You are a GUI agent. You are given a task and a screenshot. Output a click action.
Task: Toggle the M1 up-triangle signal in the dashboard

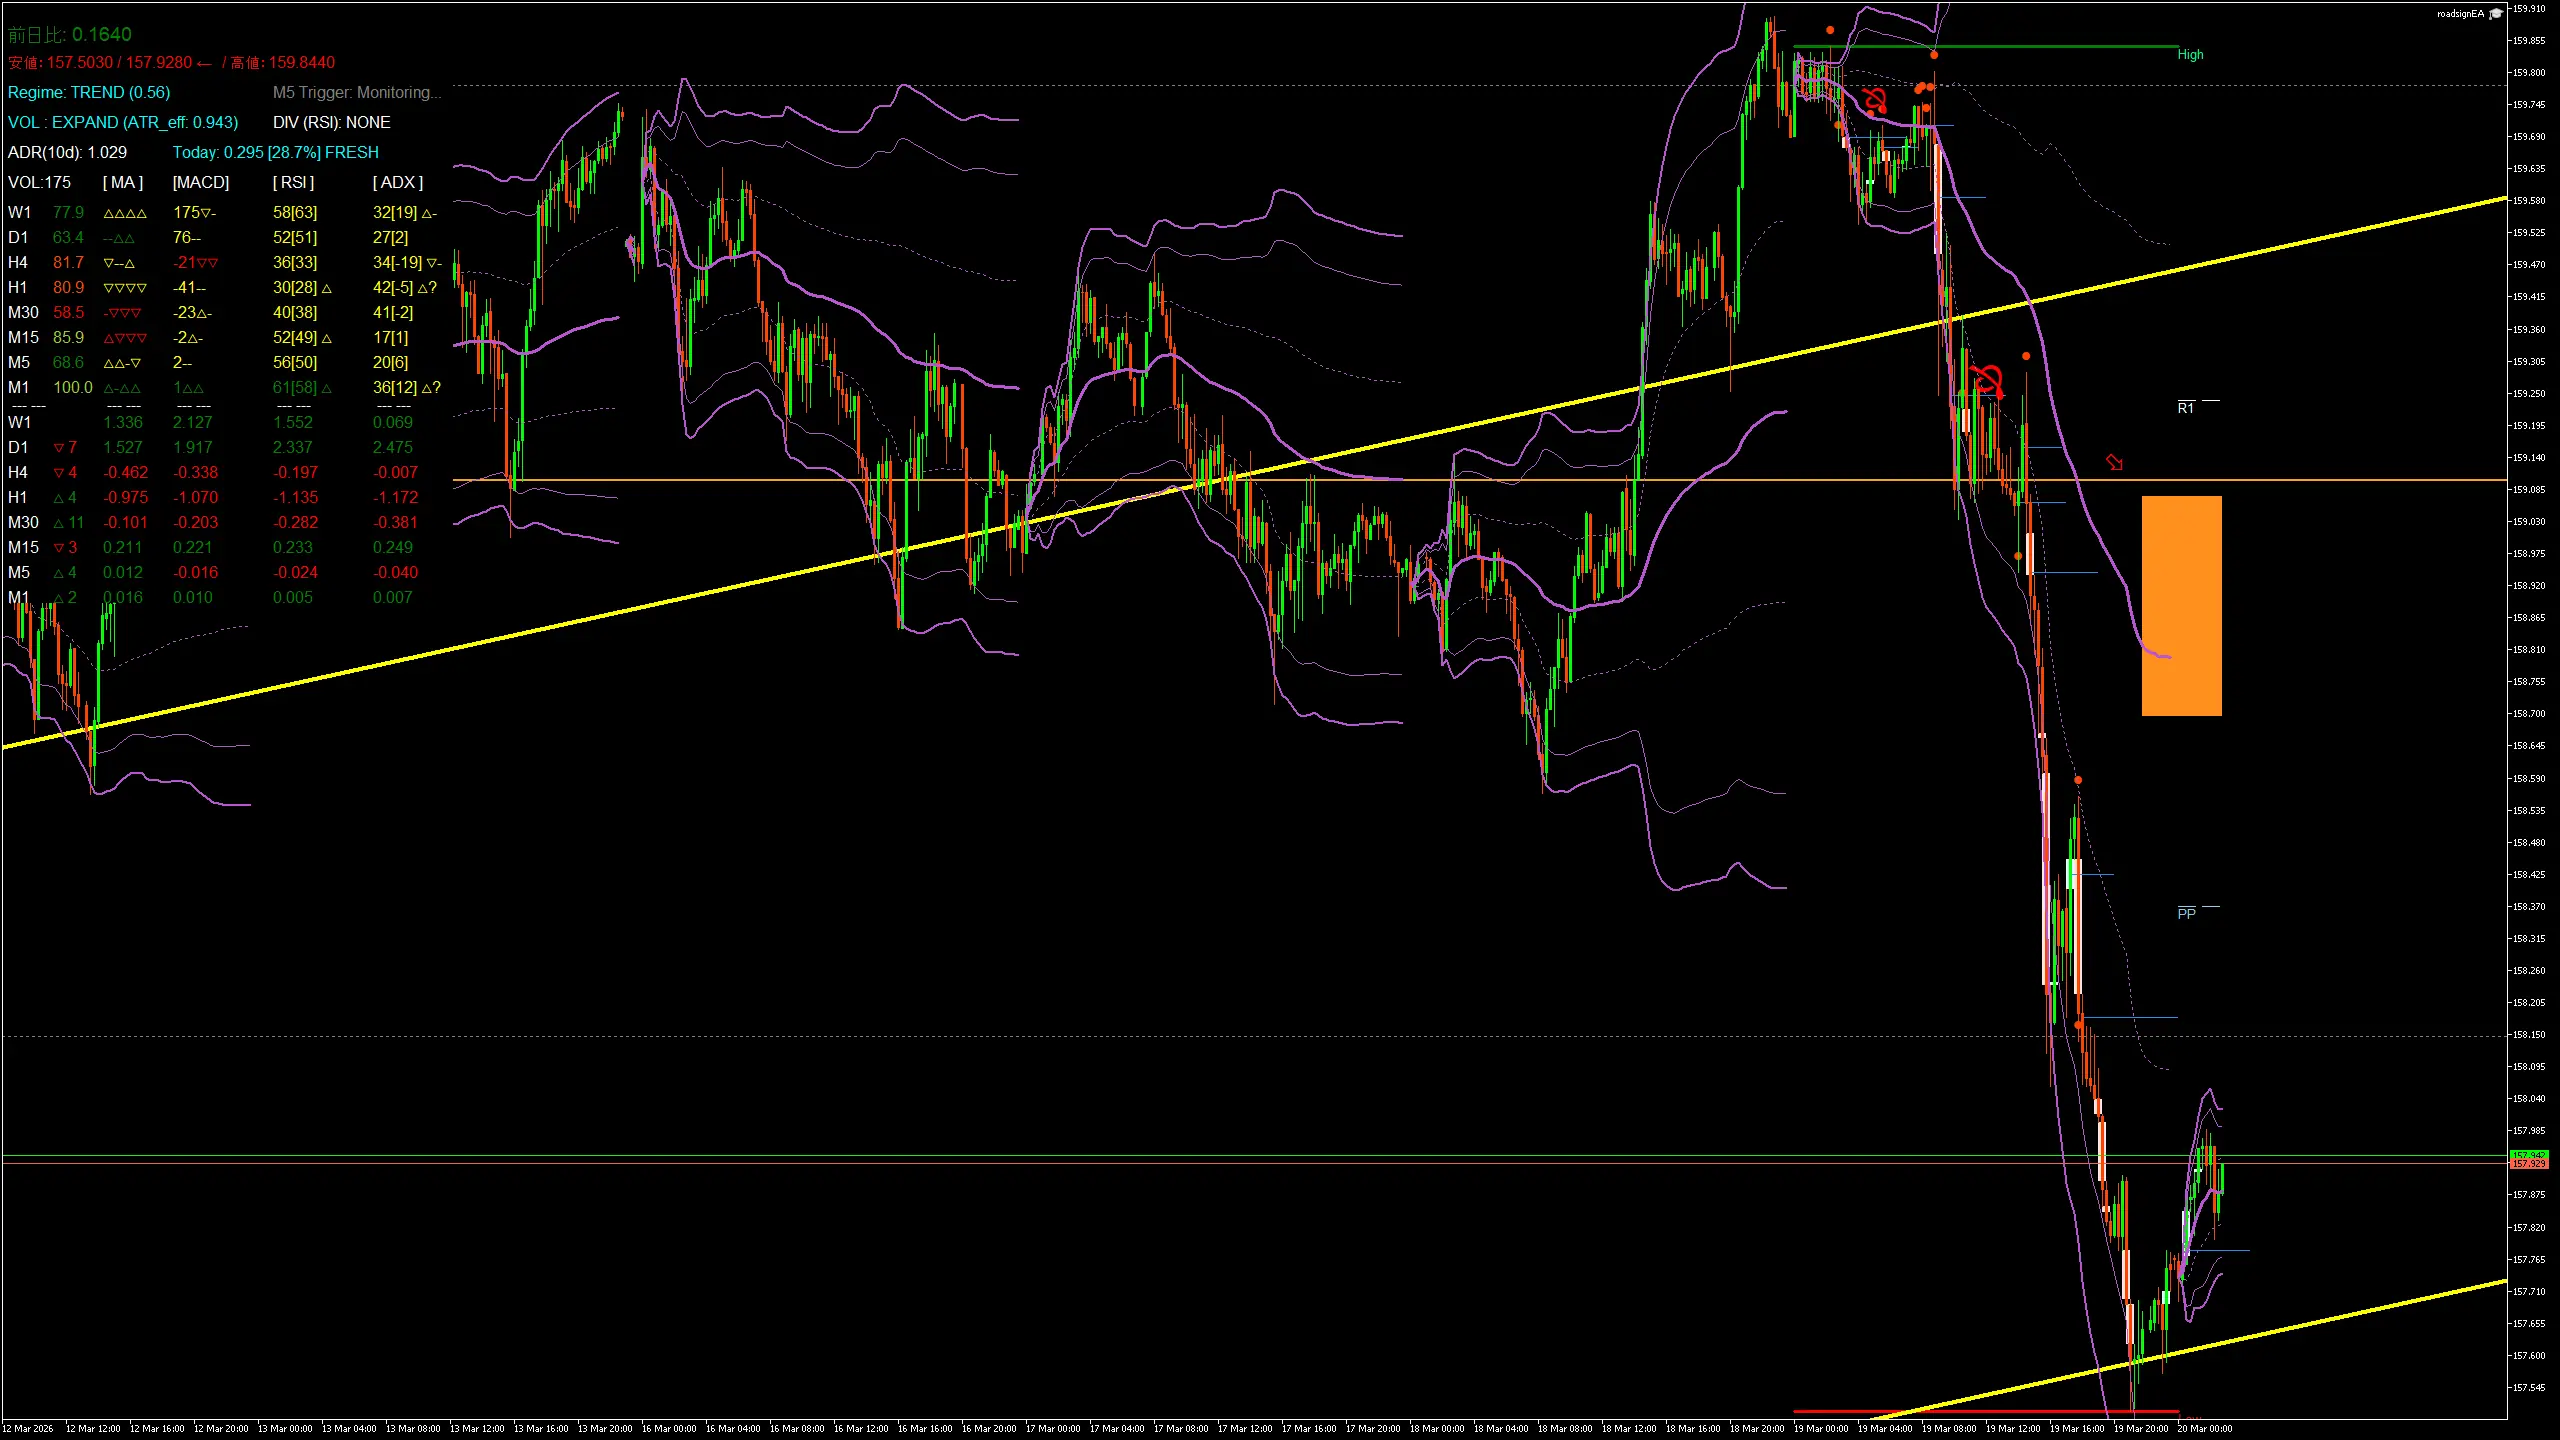122,387
